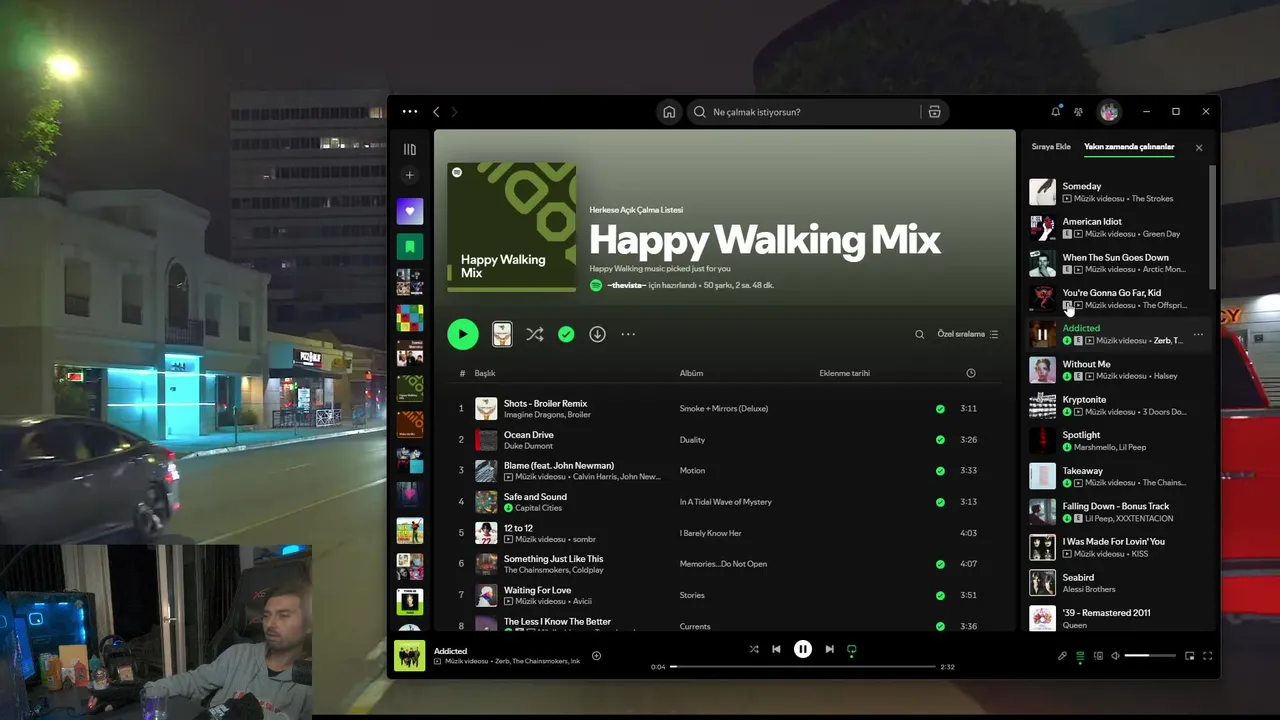
Task: Seek using the song progress bar
Action: [x=803, y=666]
